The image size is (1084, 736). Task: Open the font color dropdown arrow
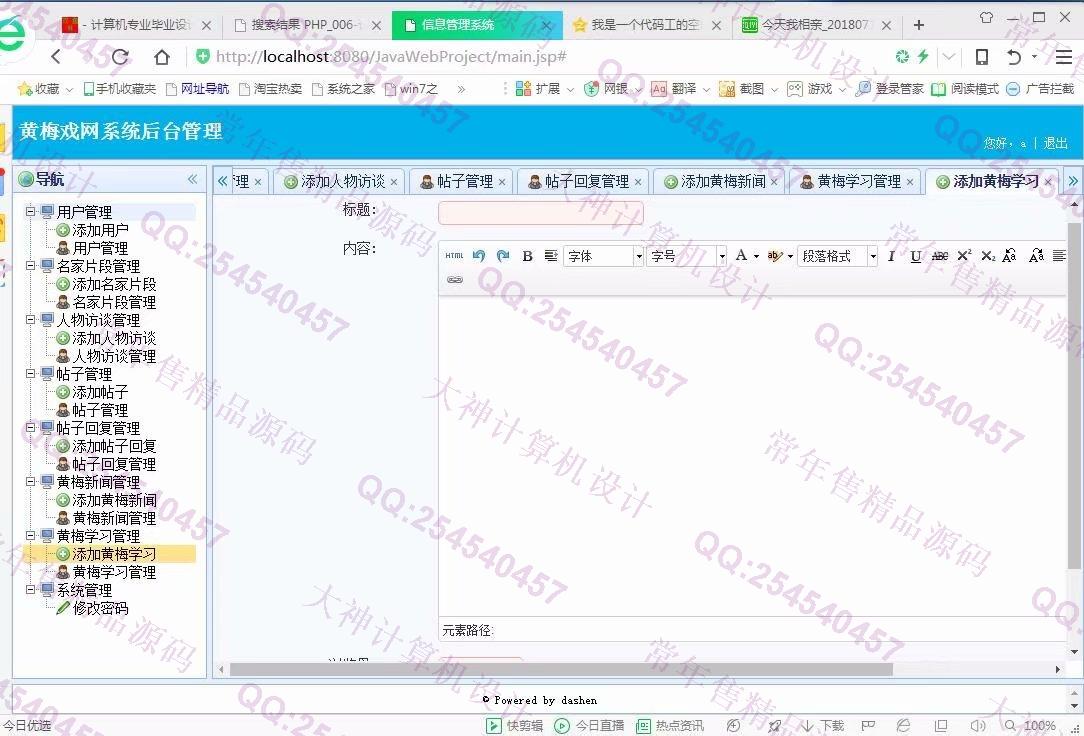pos(756,256)
